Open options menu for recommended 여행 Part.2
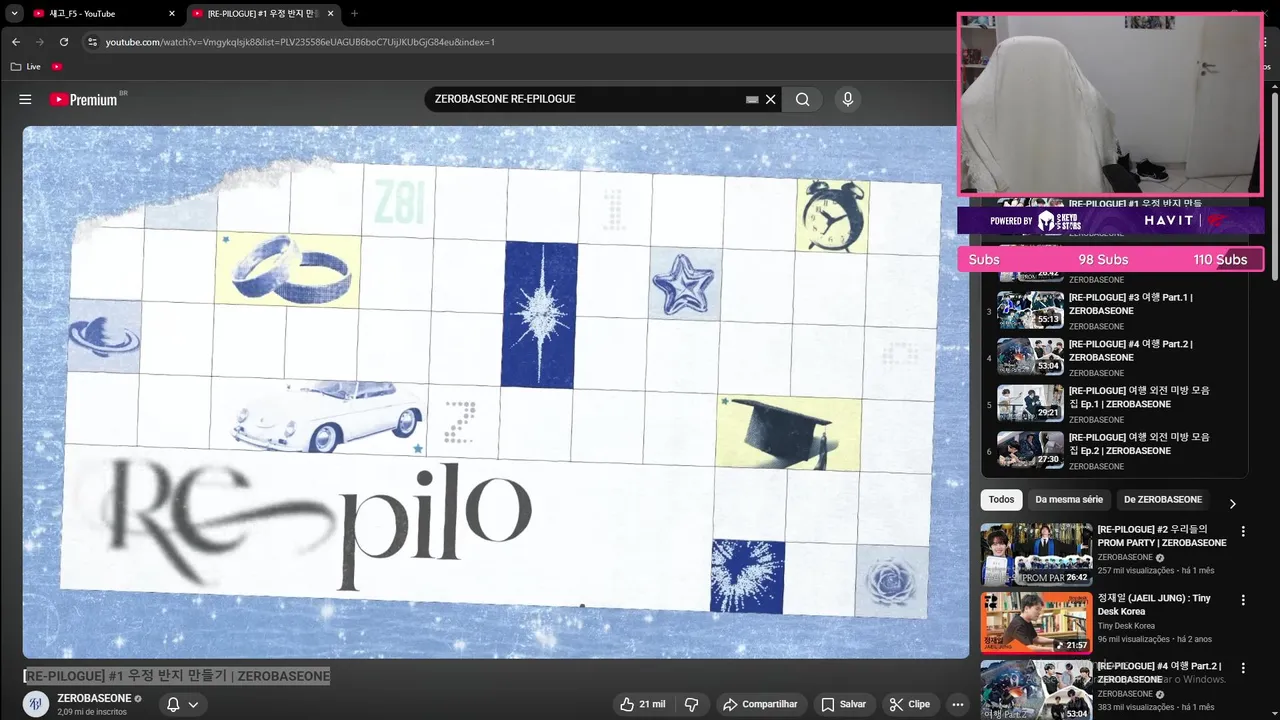The image size is (1280, 720). tap(1243, 668)
